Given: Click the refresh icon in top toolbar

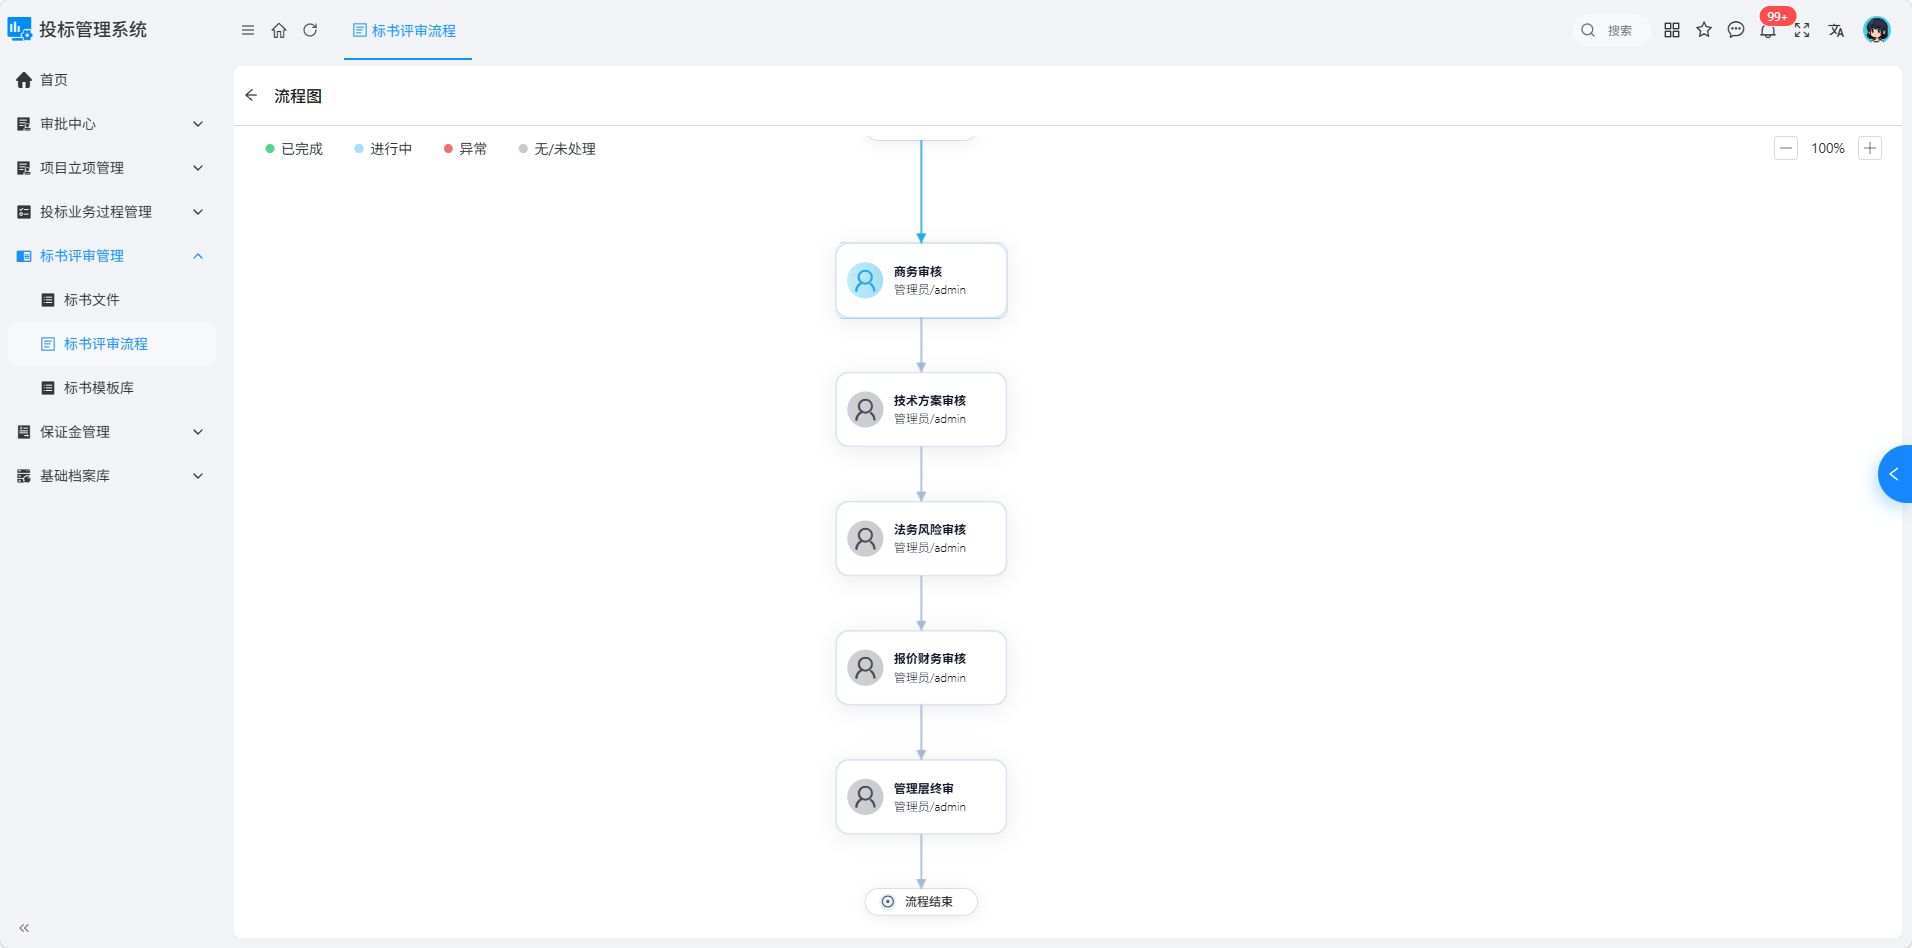Looking at the screenshot, I should 310,30.
